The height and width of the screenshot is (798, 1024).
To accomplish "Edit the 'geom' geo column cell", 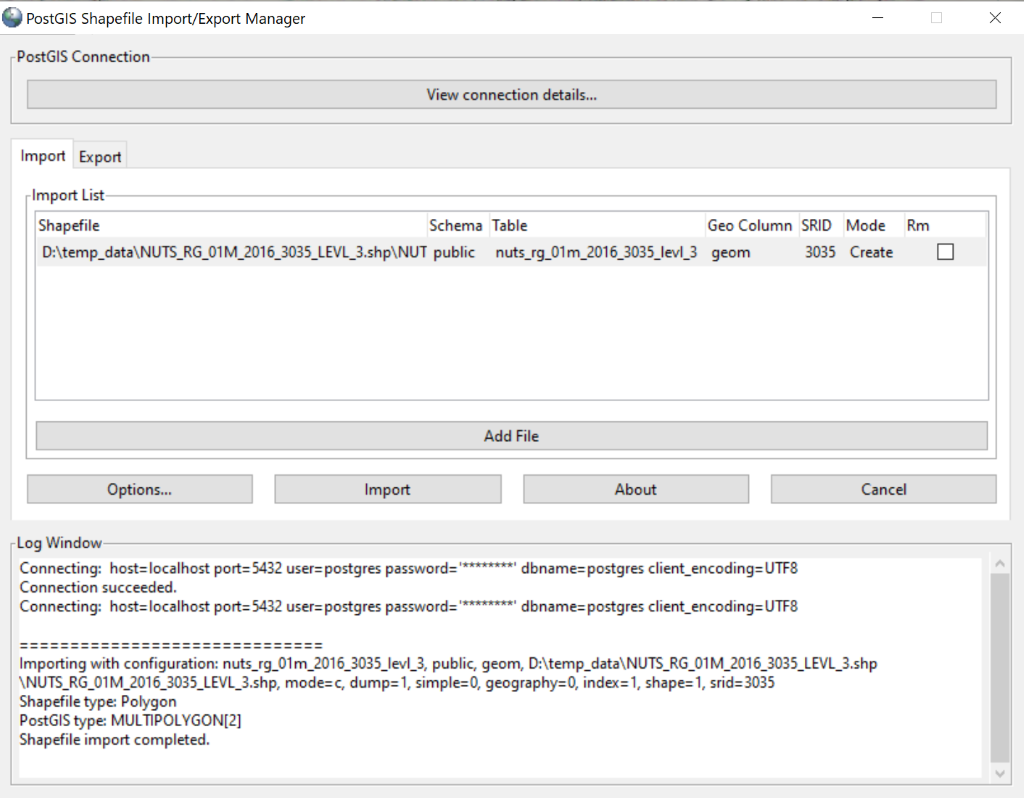I will (x=752, y=252).
